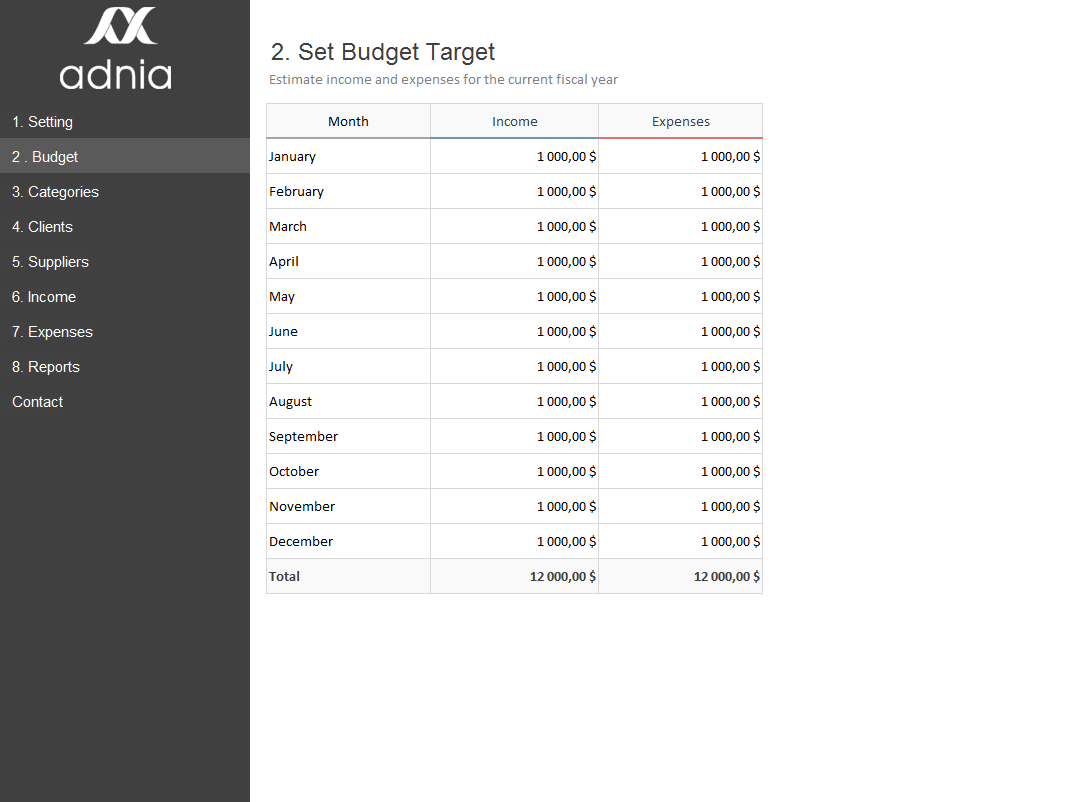The width and height of the screenshot is (1078, 802).
Task: Click the April row label
Action: (349, 262)
